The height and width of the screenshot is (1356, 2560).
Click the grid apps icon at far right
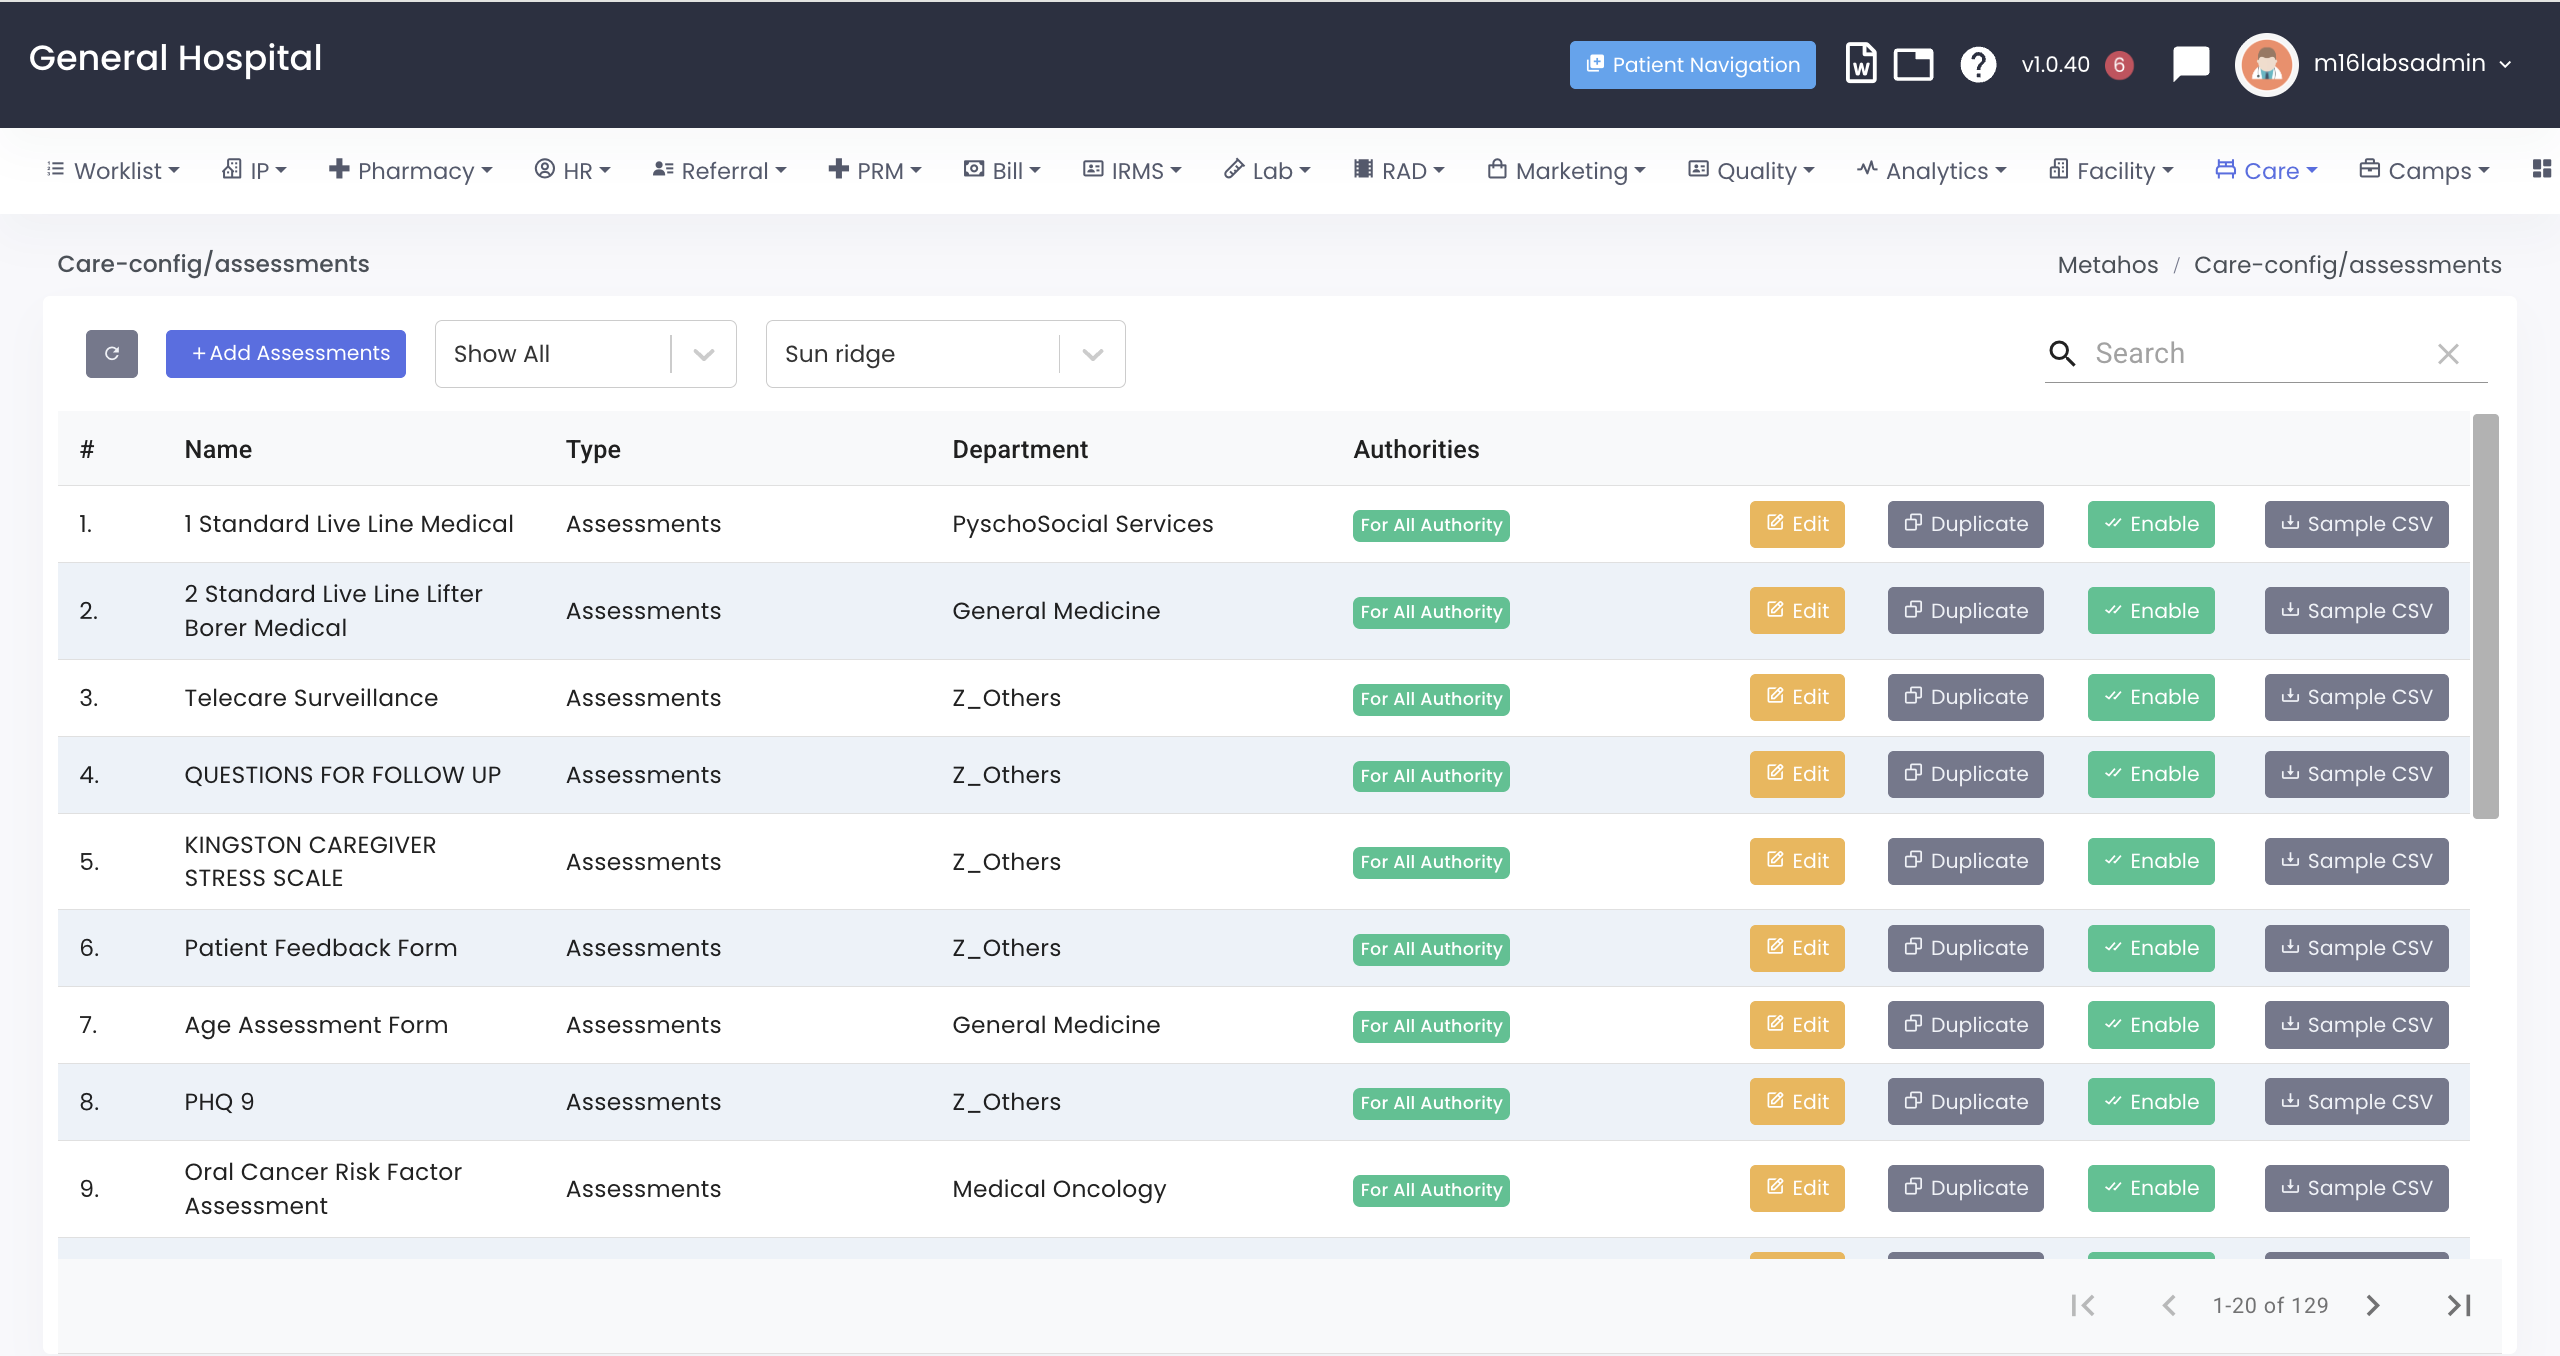point(2541,169)
